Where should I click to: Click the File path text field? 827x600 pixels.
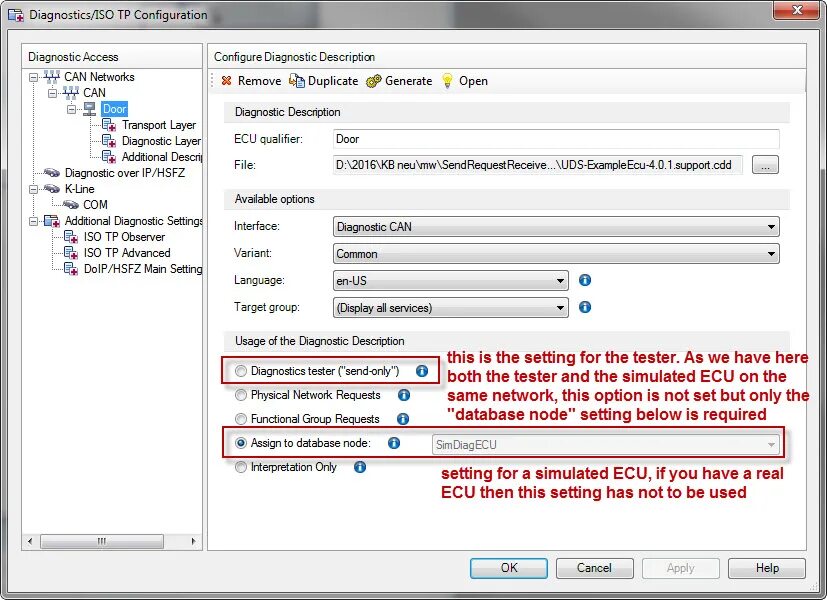pyautogui.click(x=537, y=165)
